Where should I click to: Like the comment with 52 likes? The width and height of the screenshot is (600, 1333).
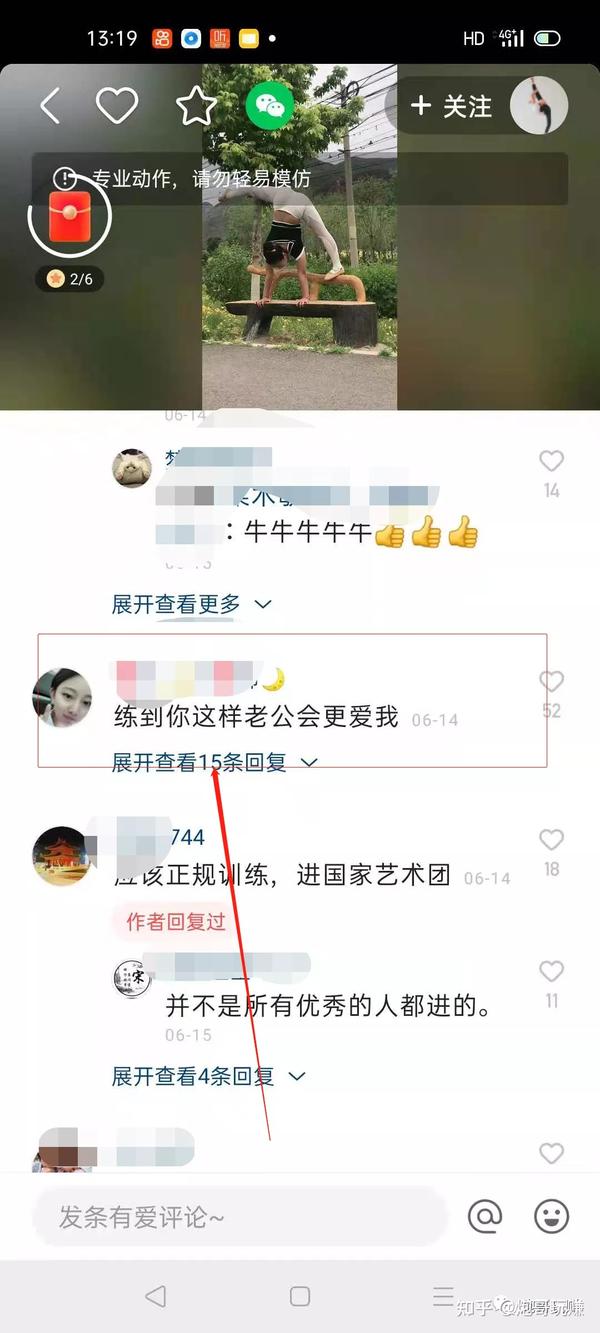[x=552, y=681]
